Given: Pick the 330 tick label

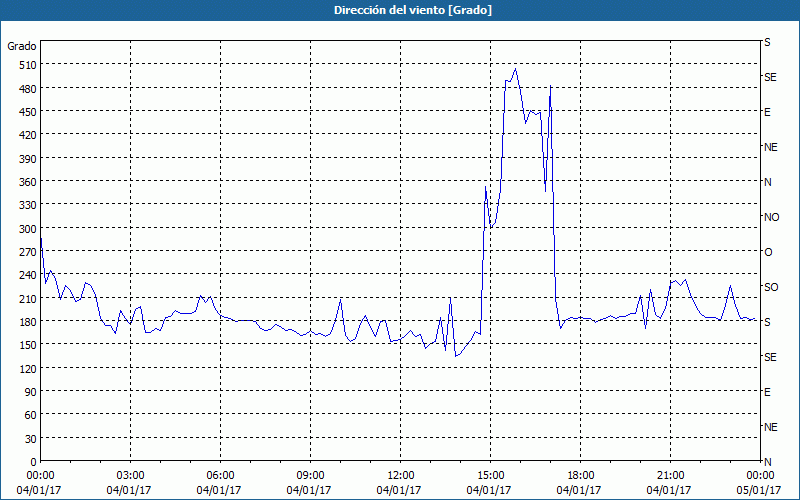Looking at the screenshot, I should pos(28,205).
